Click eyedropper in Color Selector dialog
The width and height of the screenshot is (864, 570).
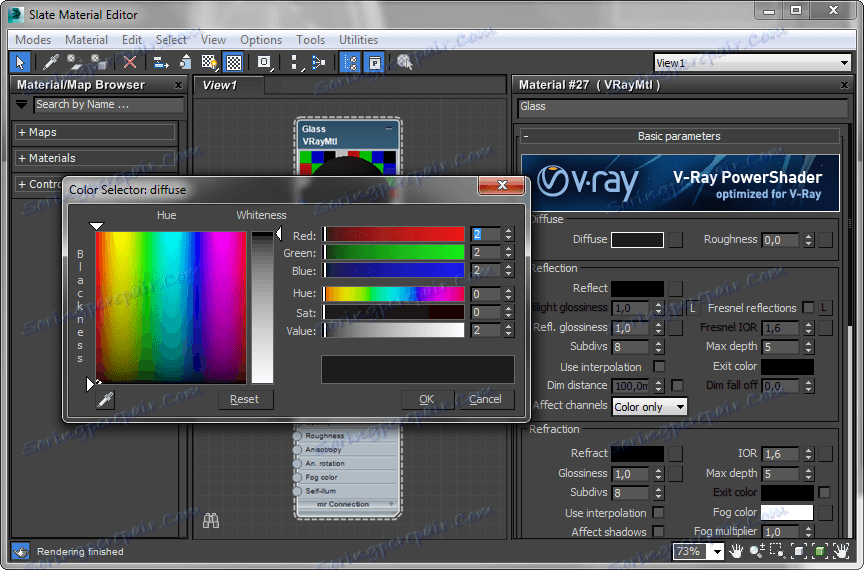click(105, 399)
